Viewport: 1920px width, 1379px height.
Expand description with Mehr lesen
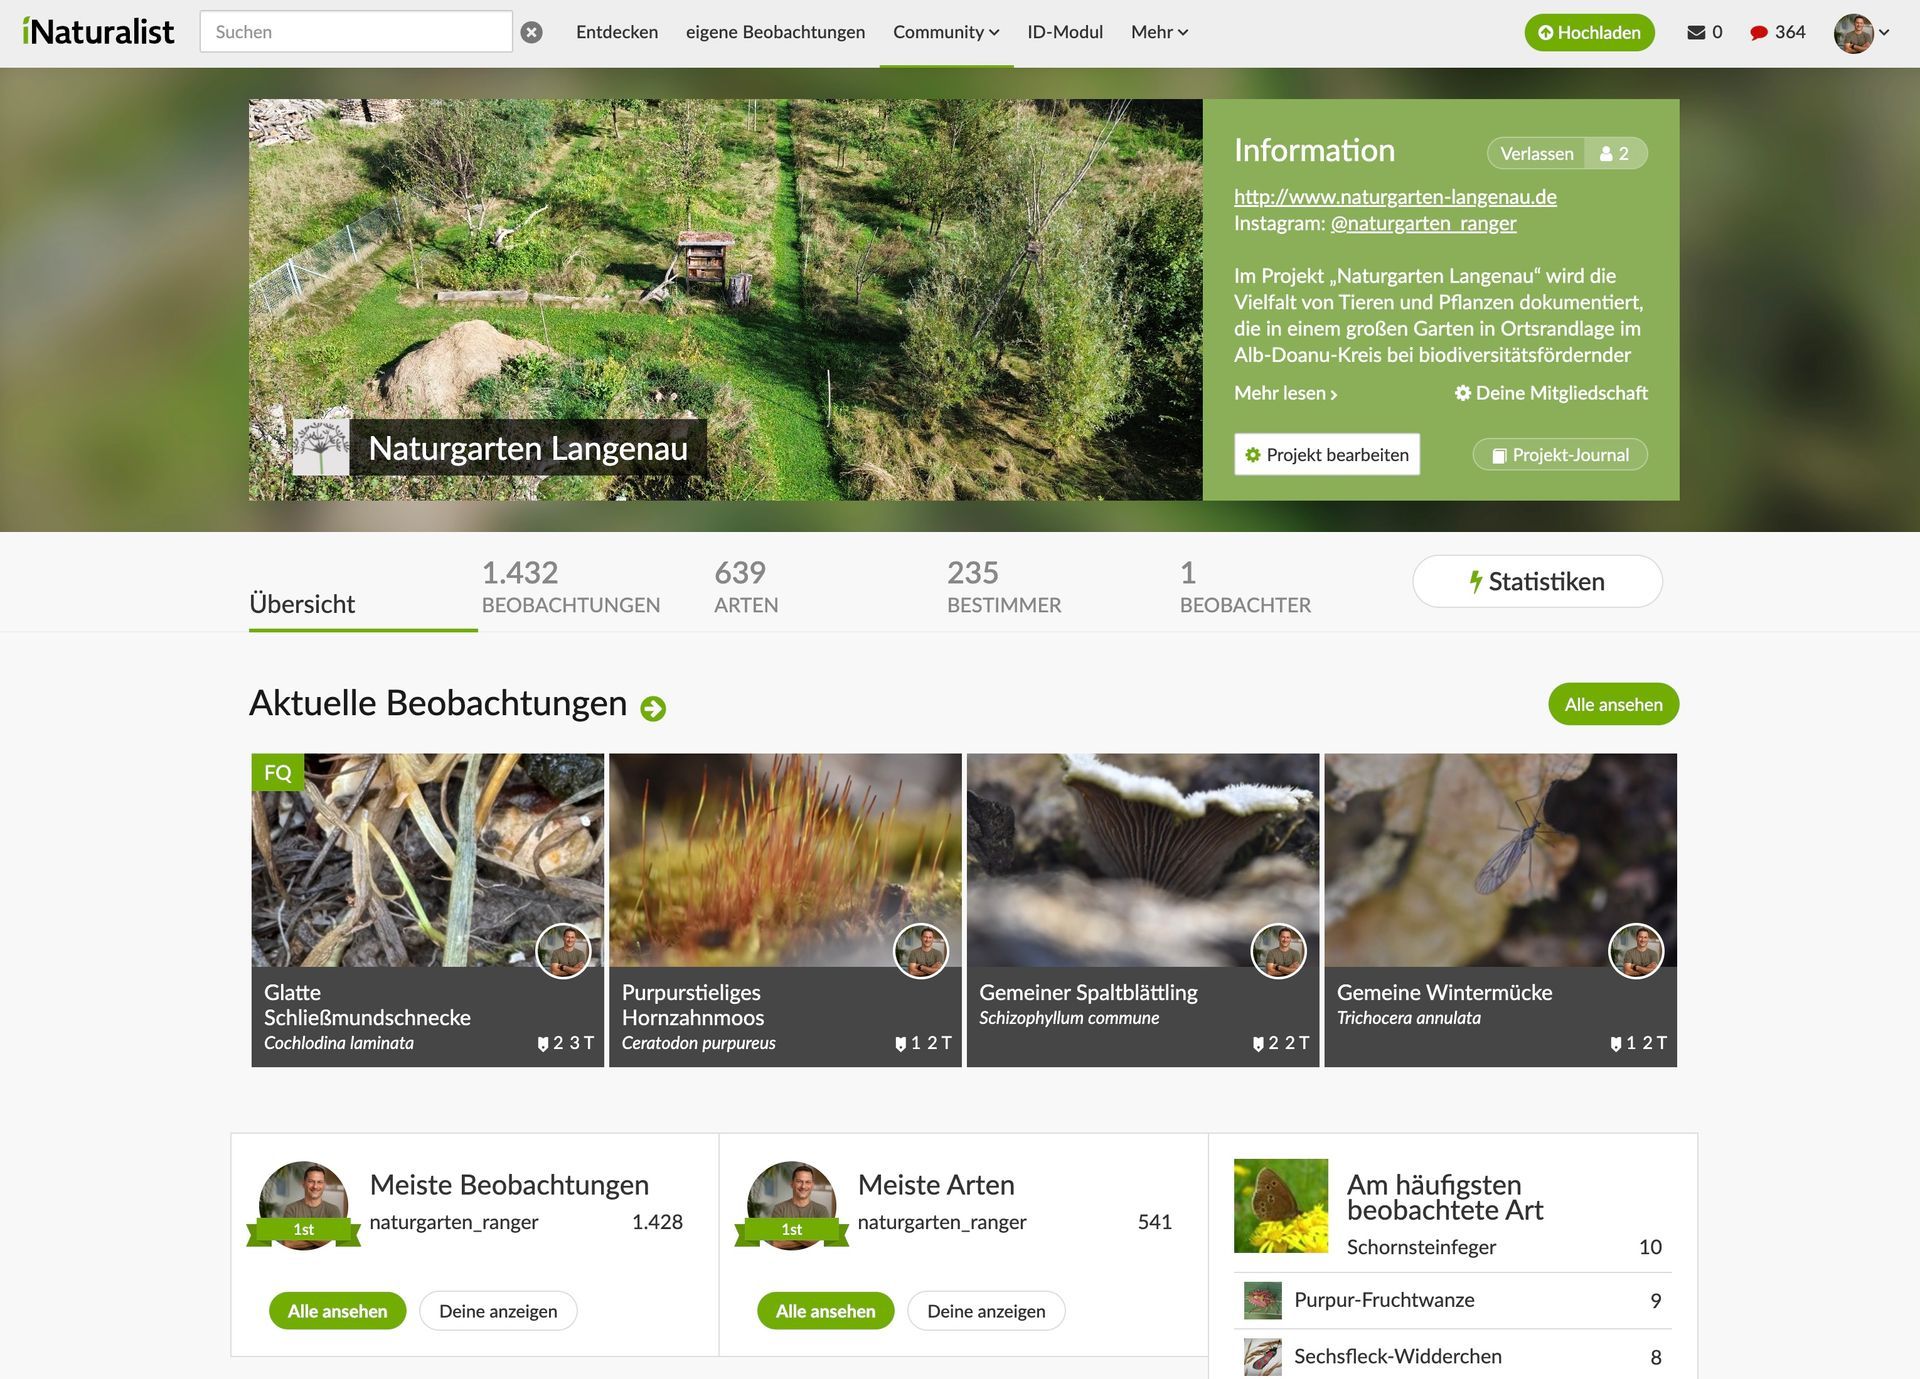[1285, 393]
